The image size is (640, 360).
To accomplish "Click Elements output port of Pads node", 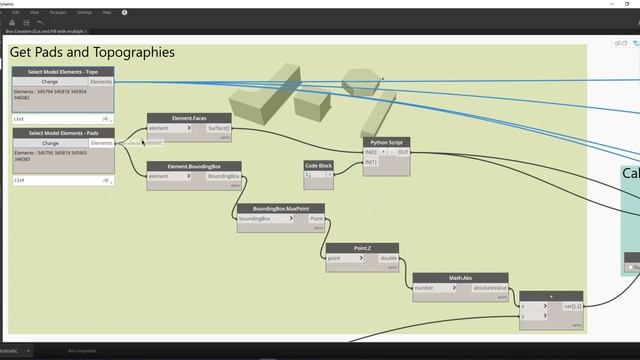I will 102,143.
